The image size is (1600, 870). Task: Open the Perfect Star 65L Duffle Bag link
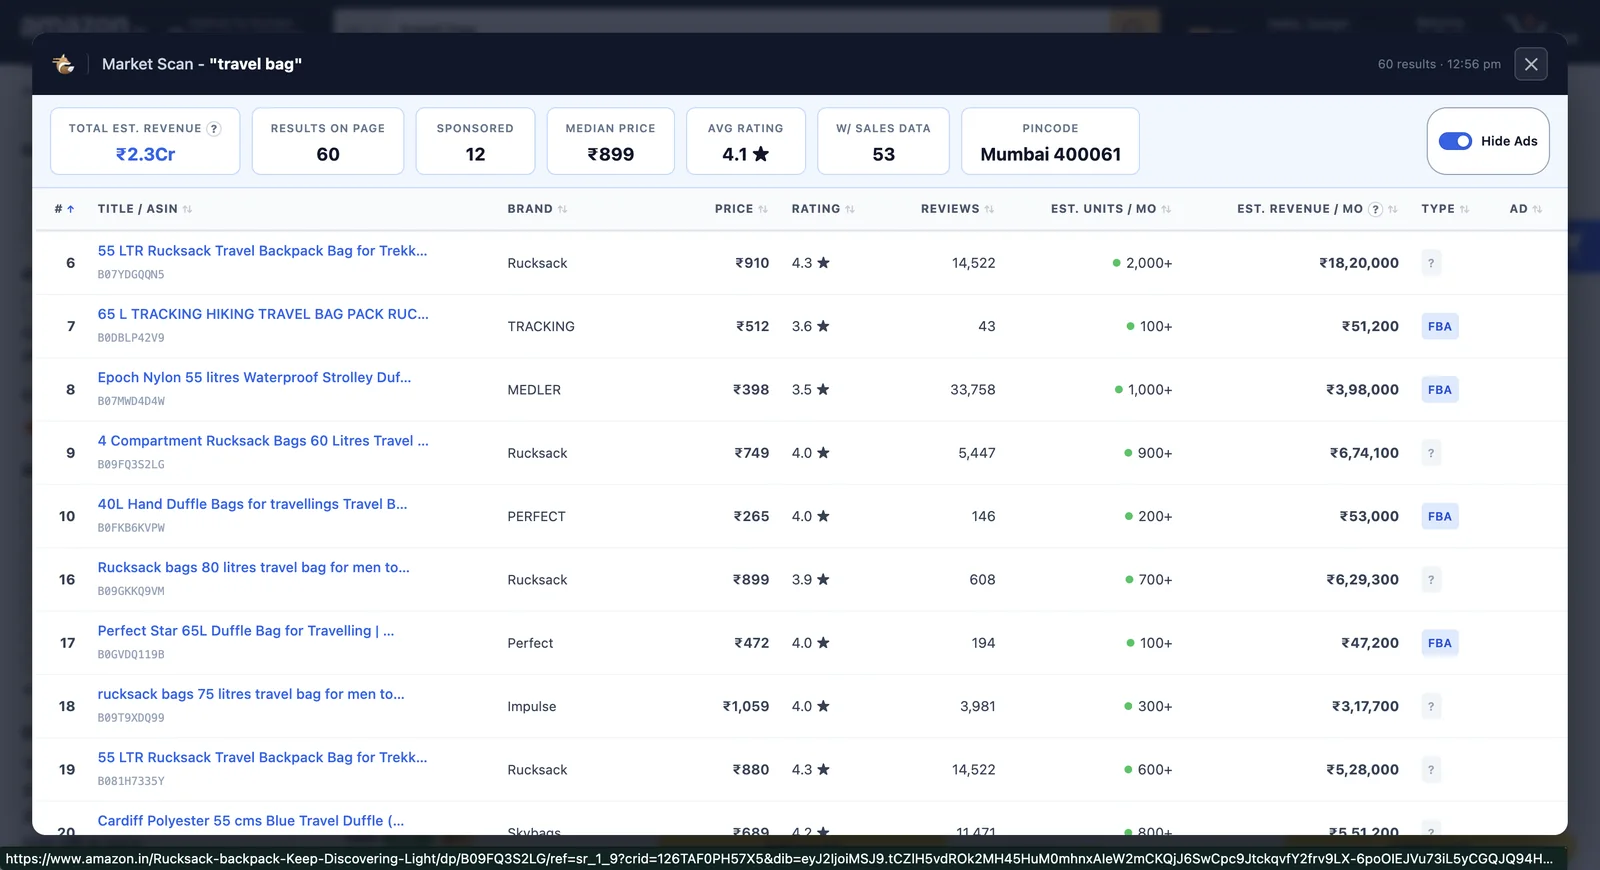click(x=246, y=631)
